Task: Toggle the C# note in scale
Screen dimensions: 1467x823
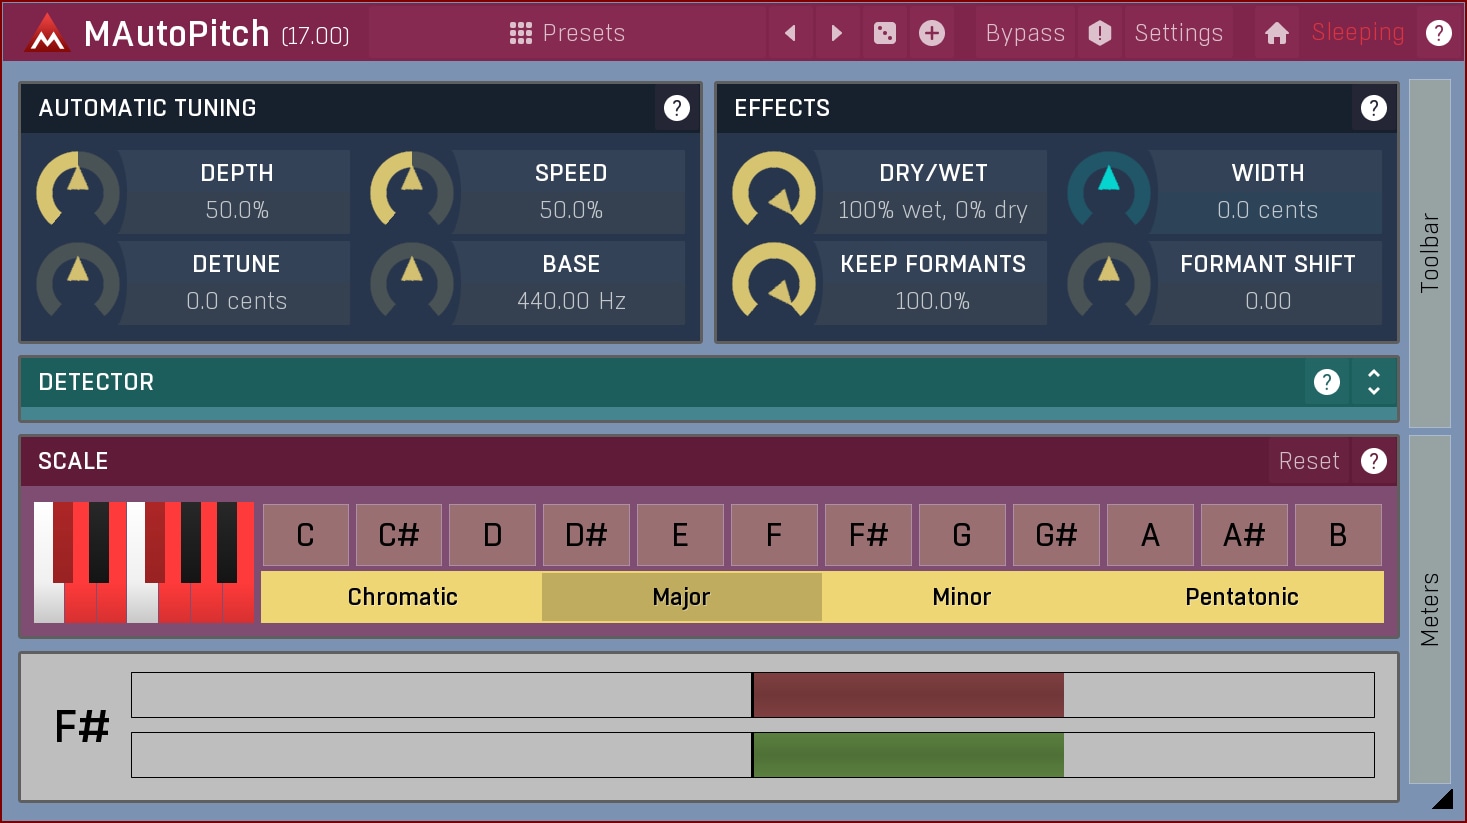Action: (398, 535)
